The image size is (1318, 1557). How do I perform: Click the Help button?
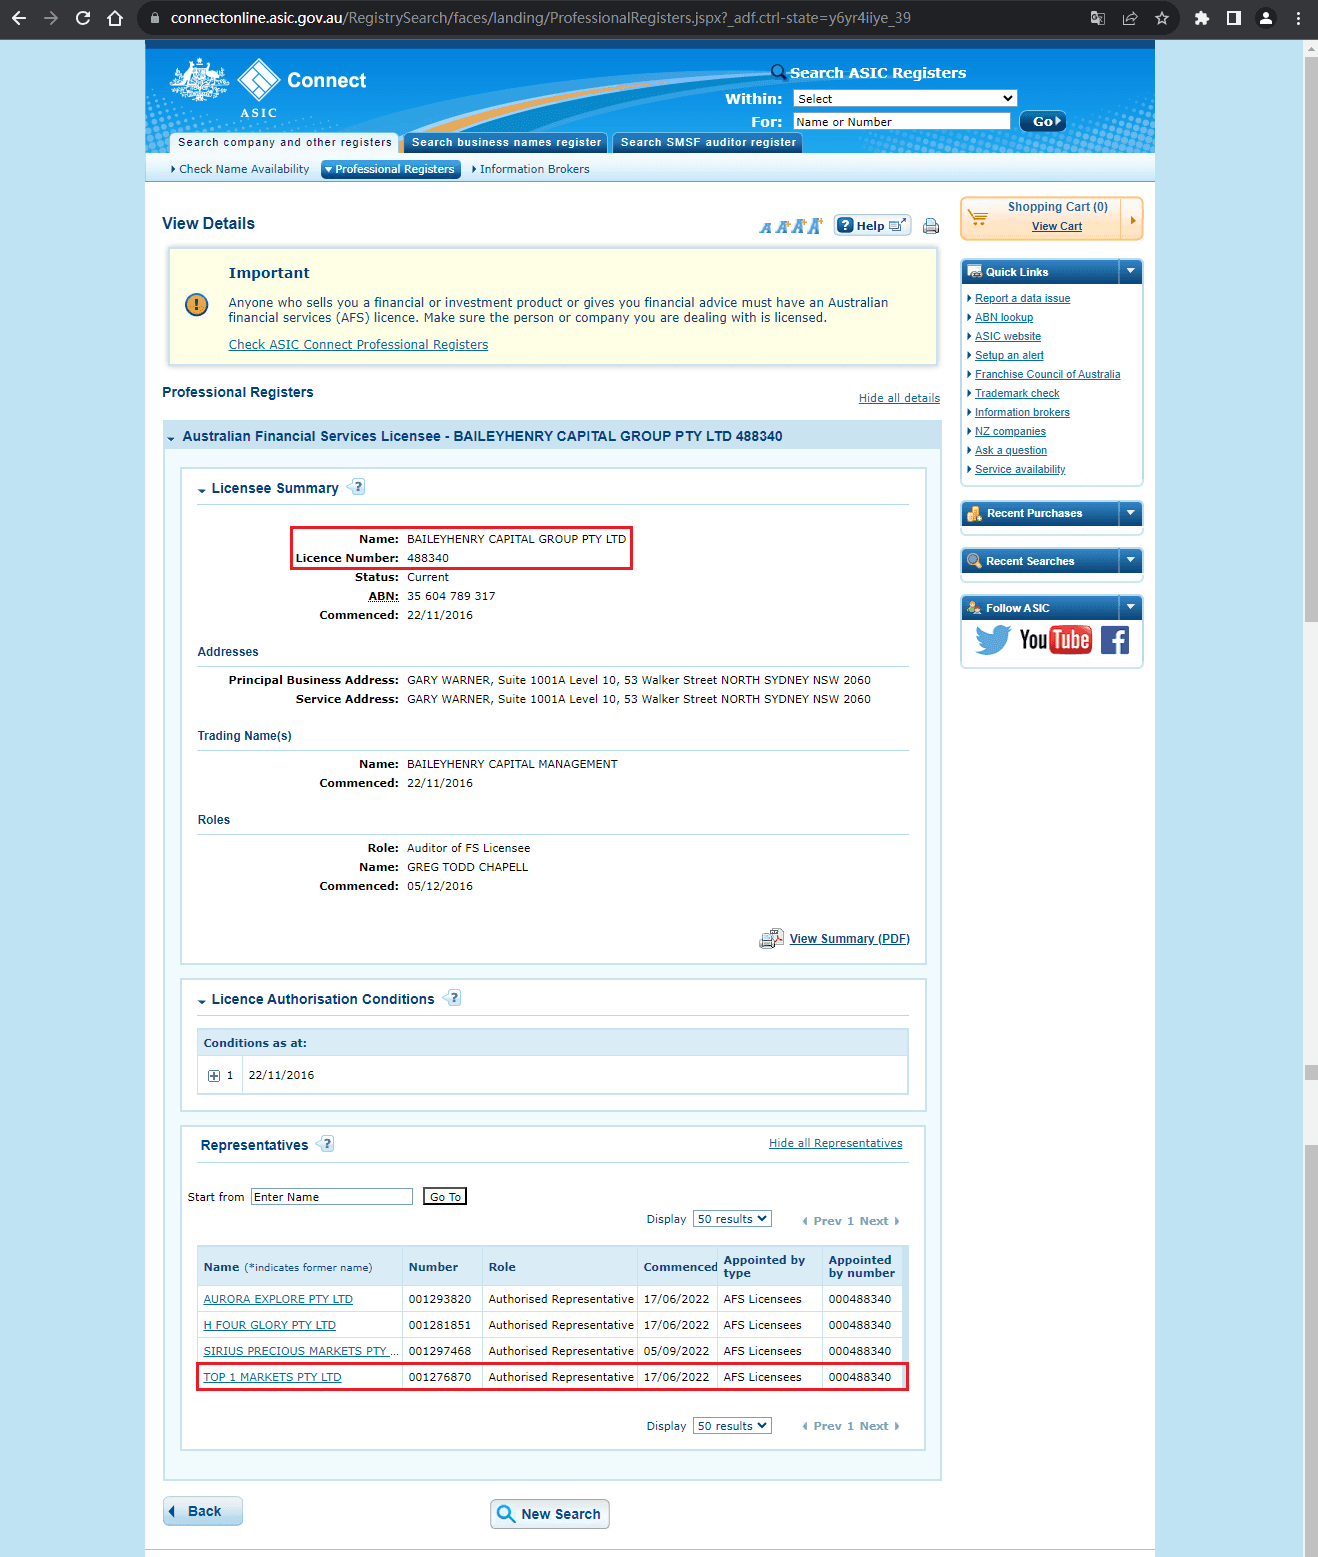[871, 226]
